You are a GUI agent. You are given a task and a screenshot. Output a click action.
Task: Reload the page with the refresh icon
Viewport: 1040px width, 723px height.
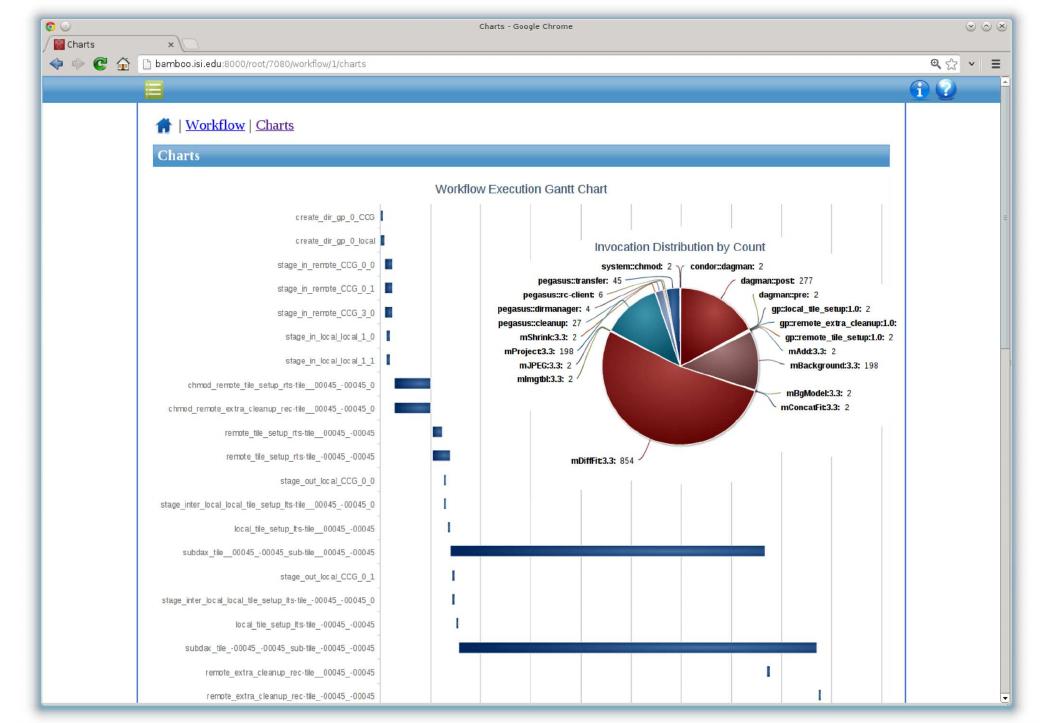(101, 64)
